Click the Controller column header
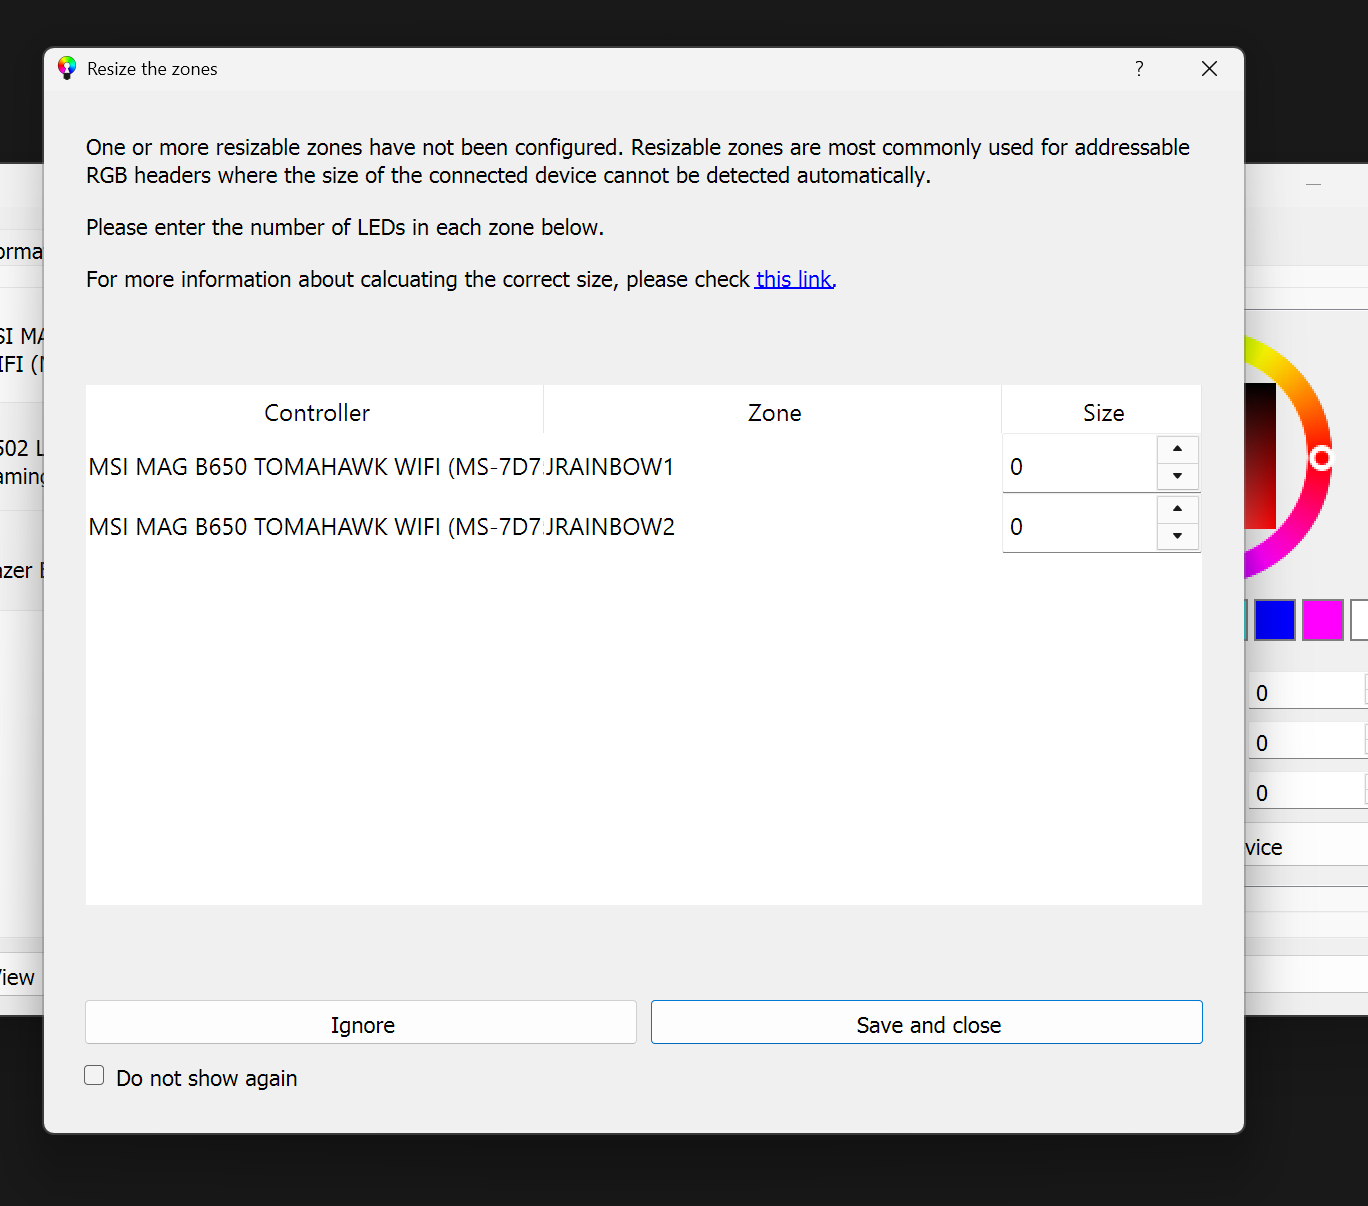 [x=315, y=412]
